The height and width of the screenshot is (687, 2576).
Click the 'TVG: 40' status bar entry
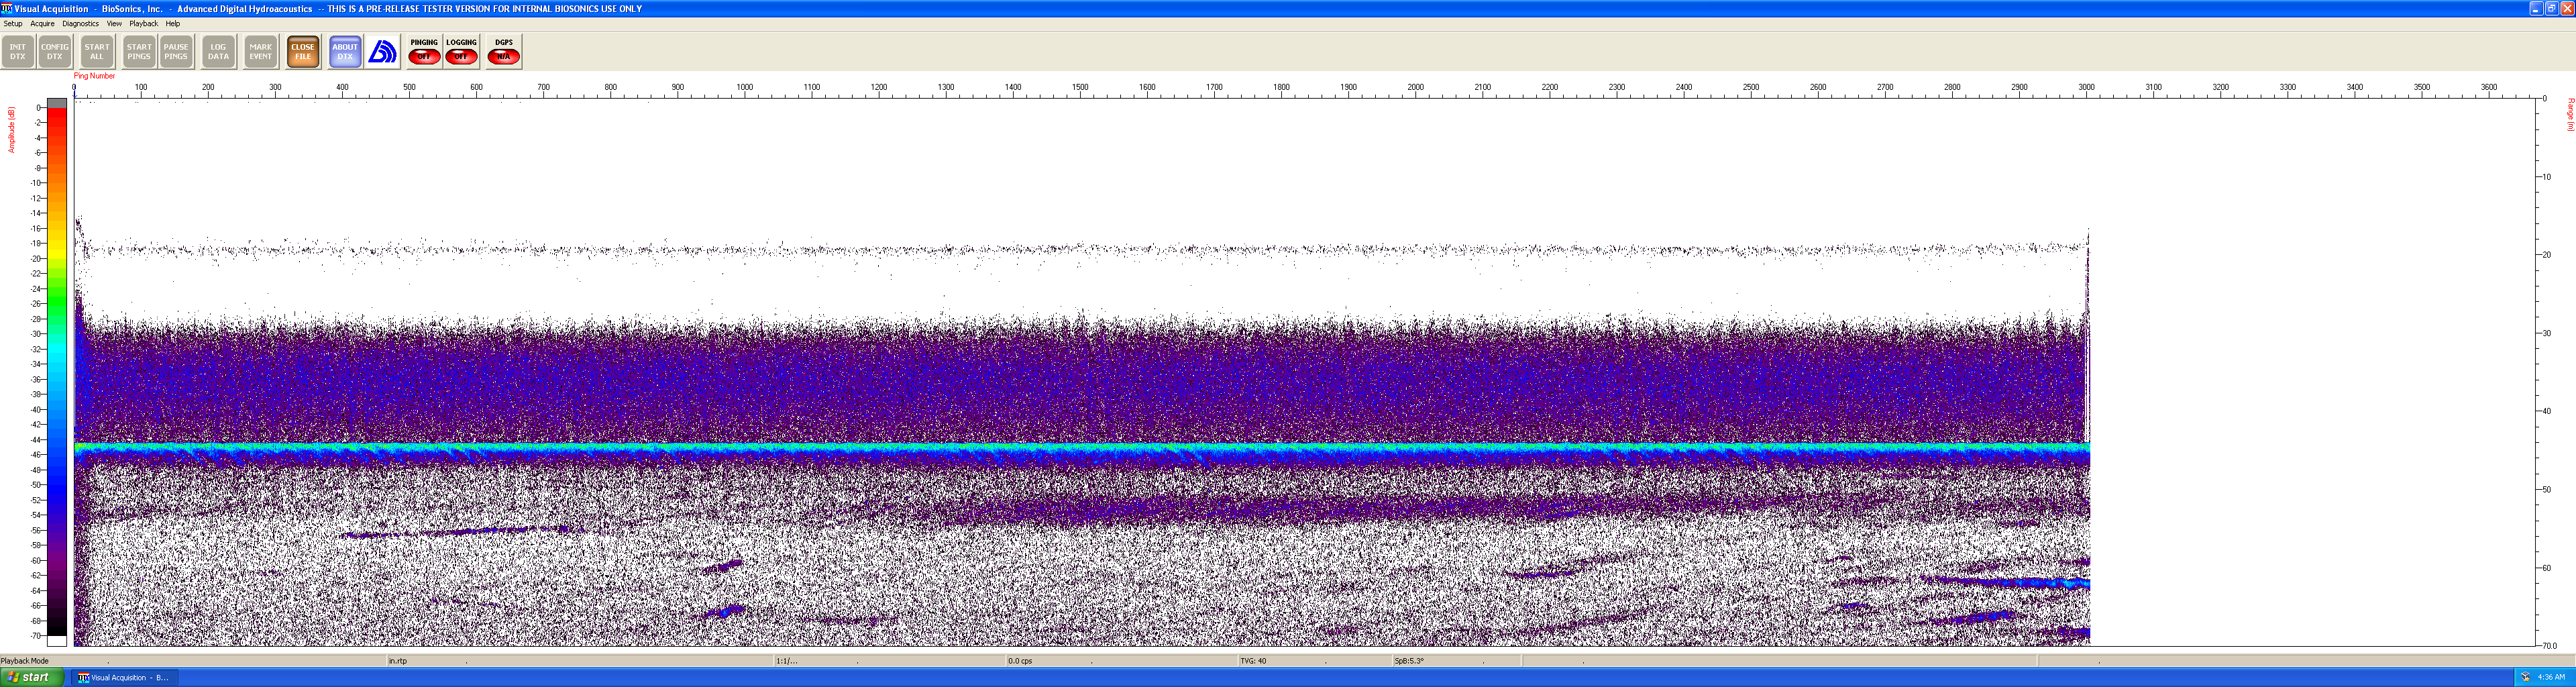click(x=1253, y=661)
